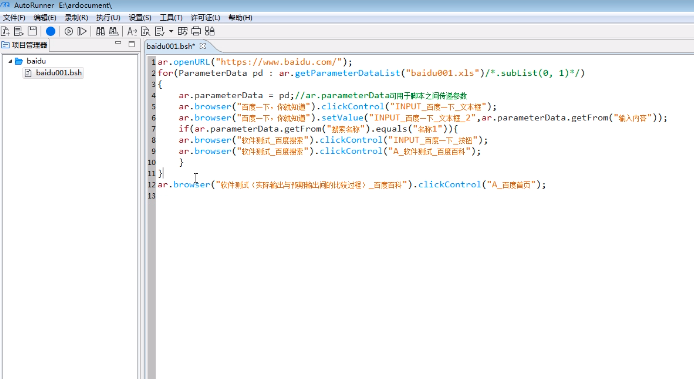Click the first binoculars icon

tap(100, 31)
